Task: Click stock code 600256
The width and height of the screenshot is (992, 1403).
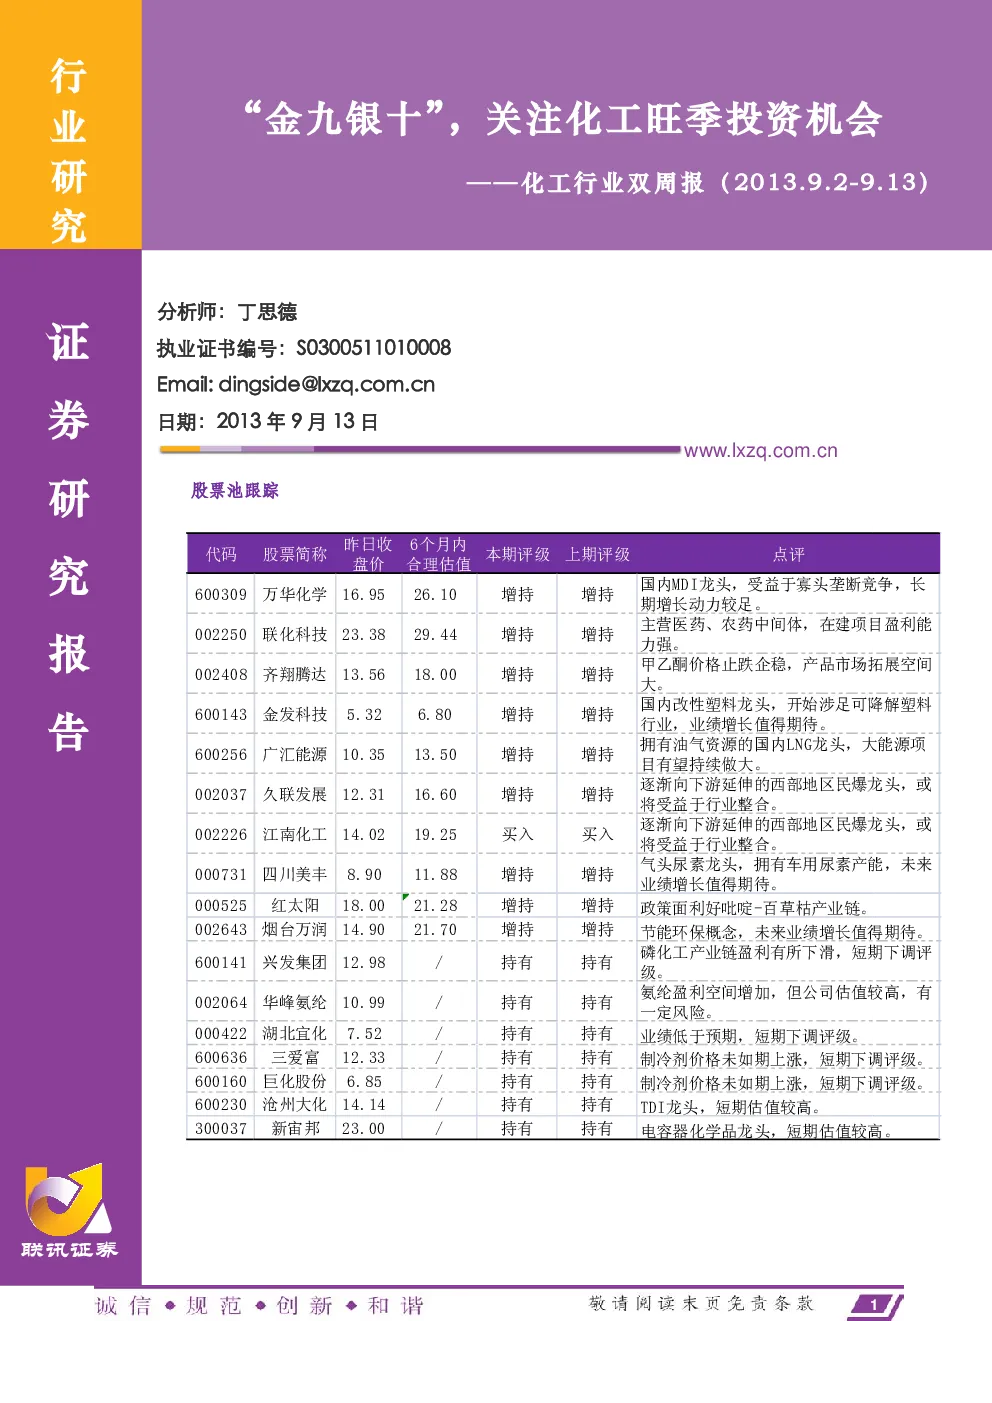Action: tap(221, 755)
